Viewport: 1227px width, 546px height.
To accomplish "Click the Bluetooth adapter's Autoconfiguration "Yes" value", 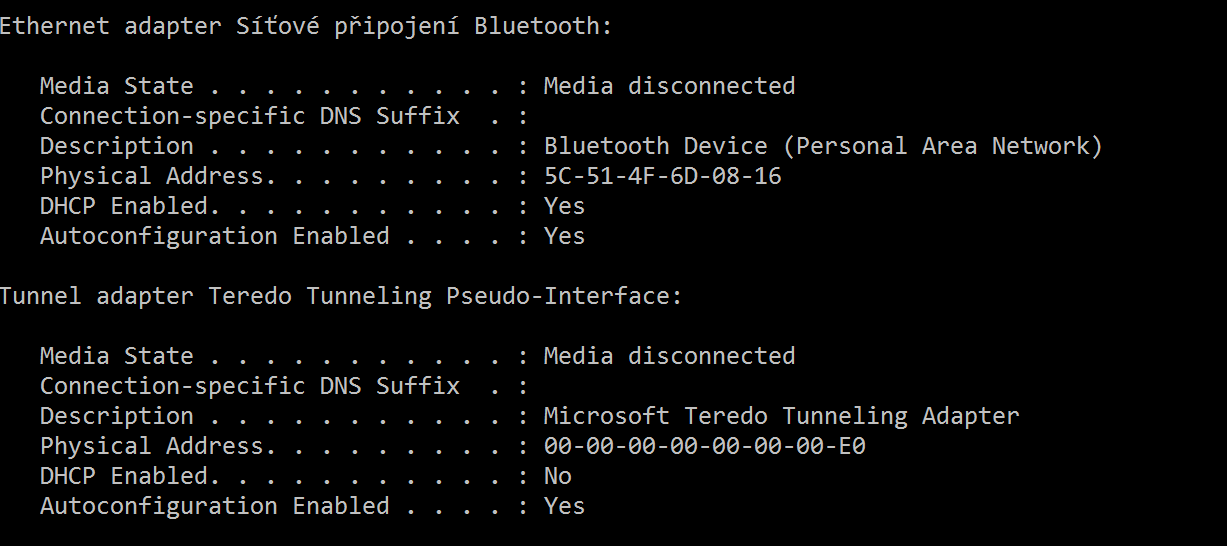I will tap(564, 237).
